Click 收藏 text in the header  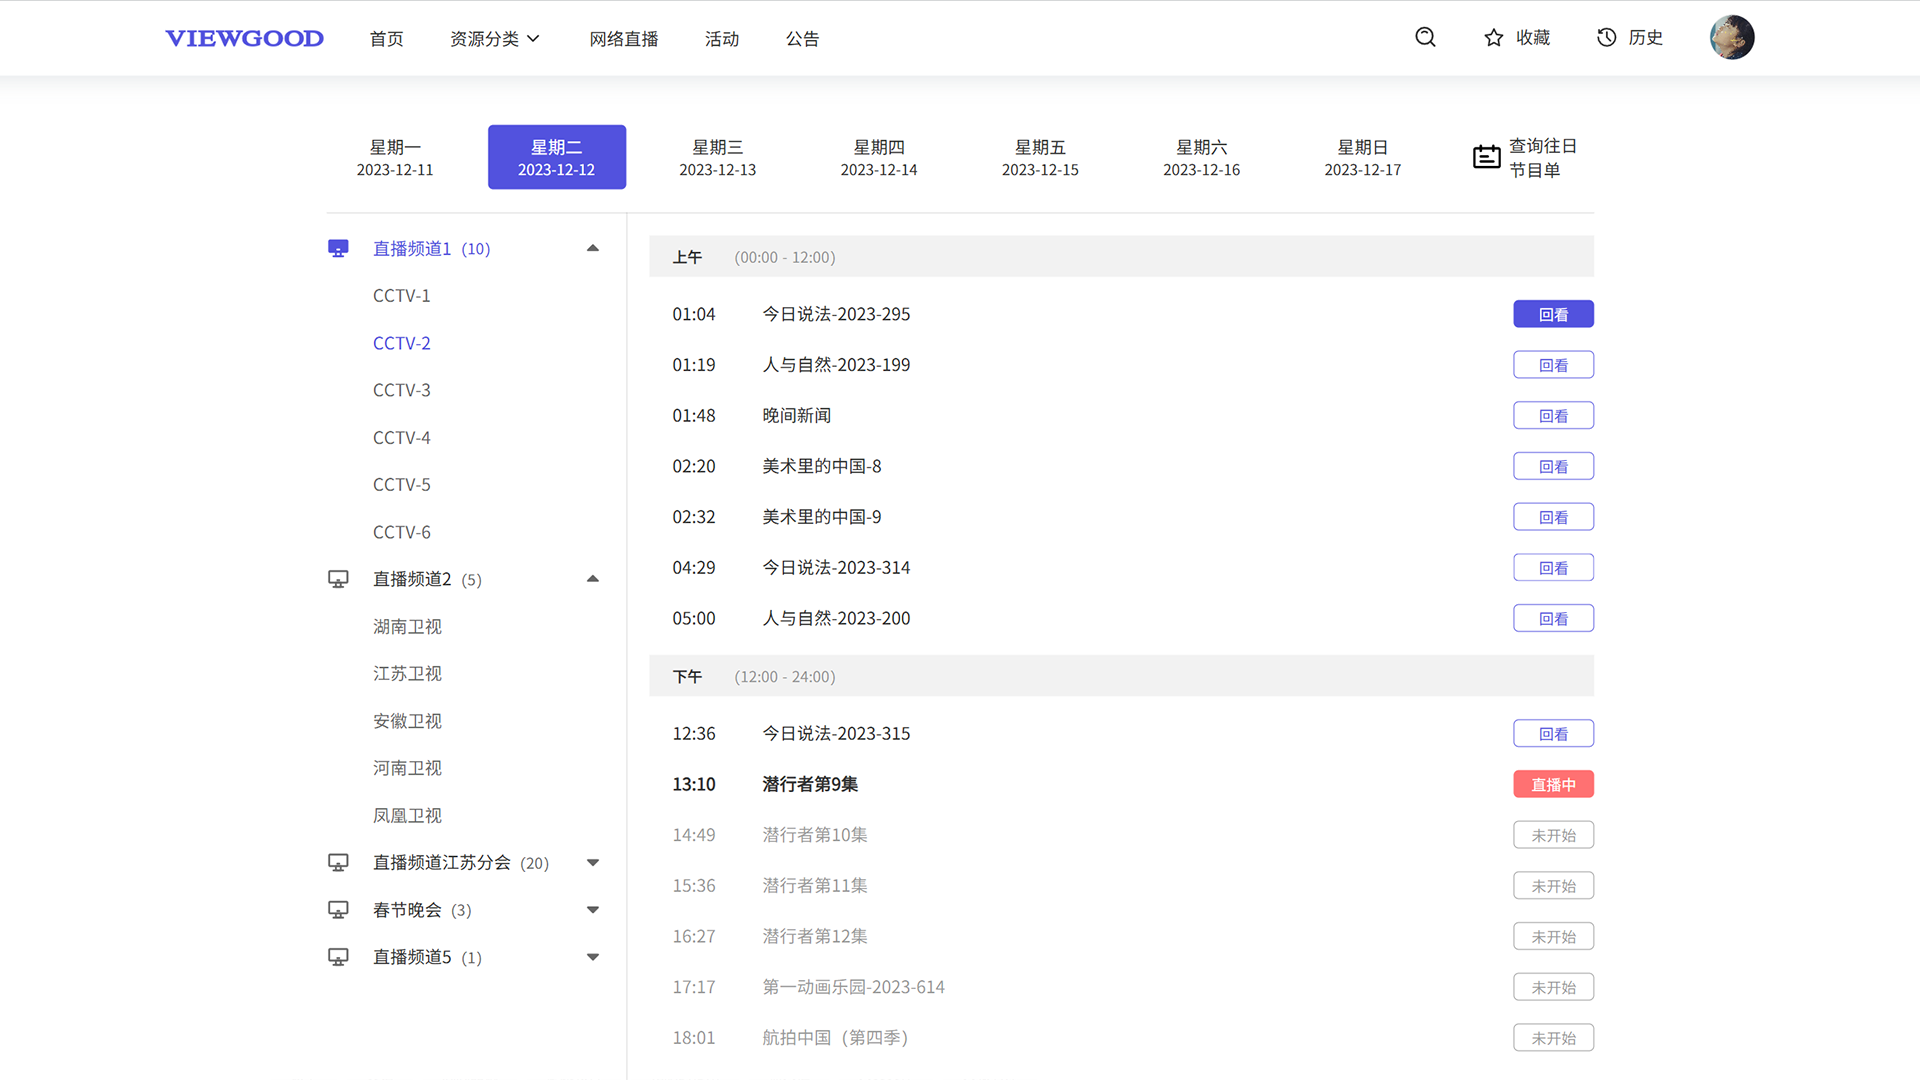click(1533, 37)
